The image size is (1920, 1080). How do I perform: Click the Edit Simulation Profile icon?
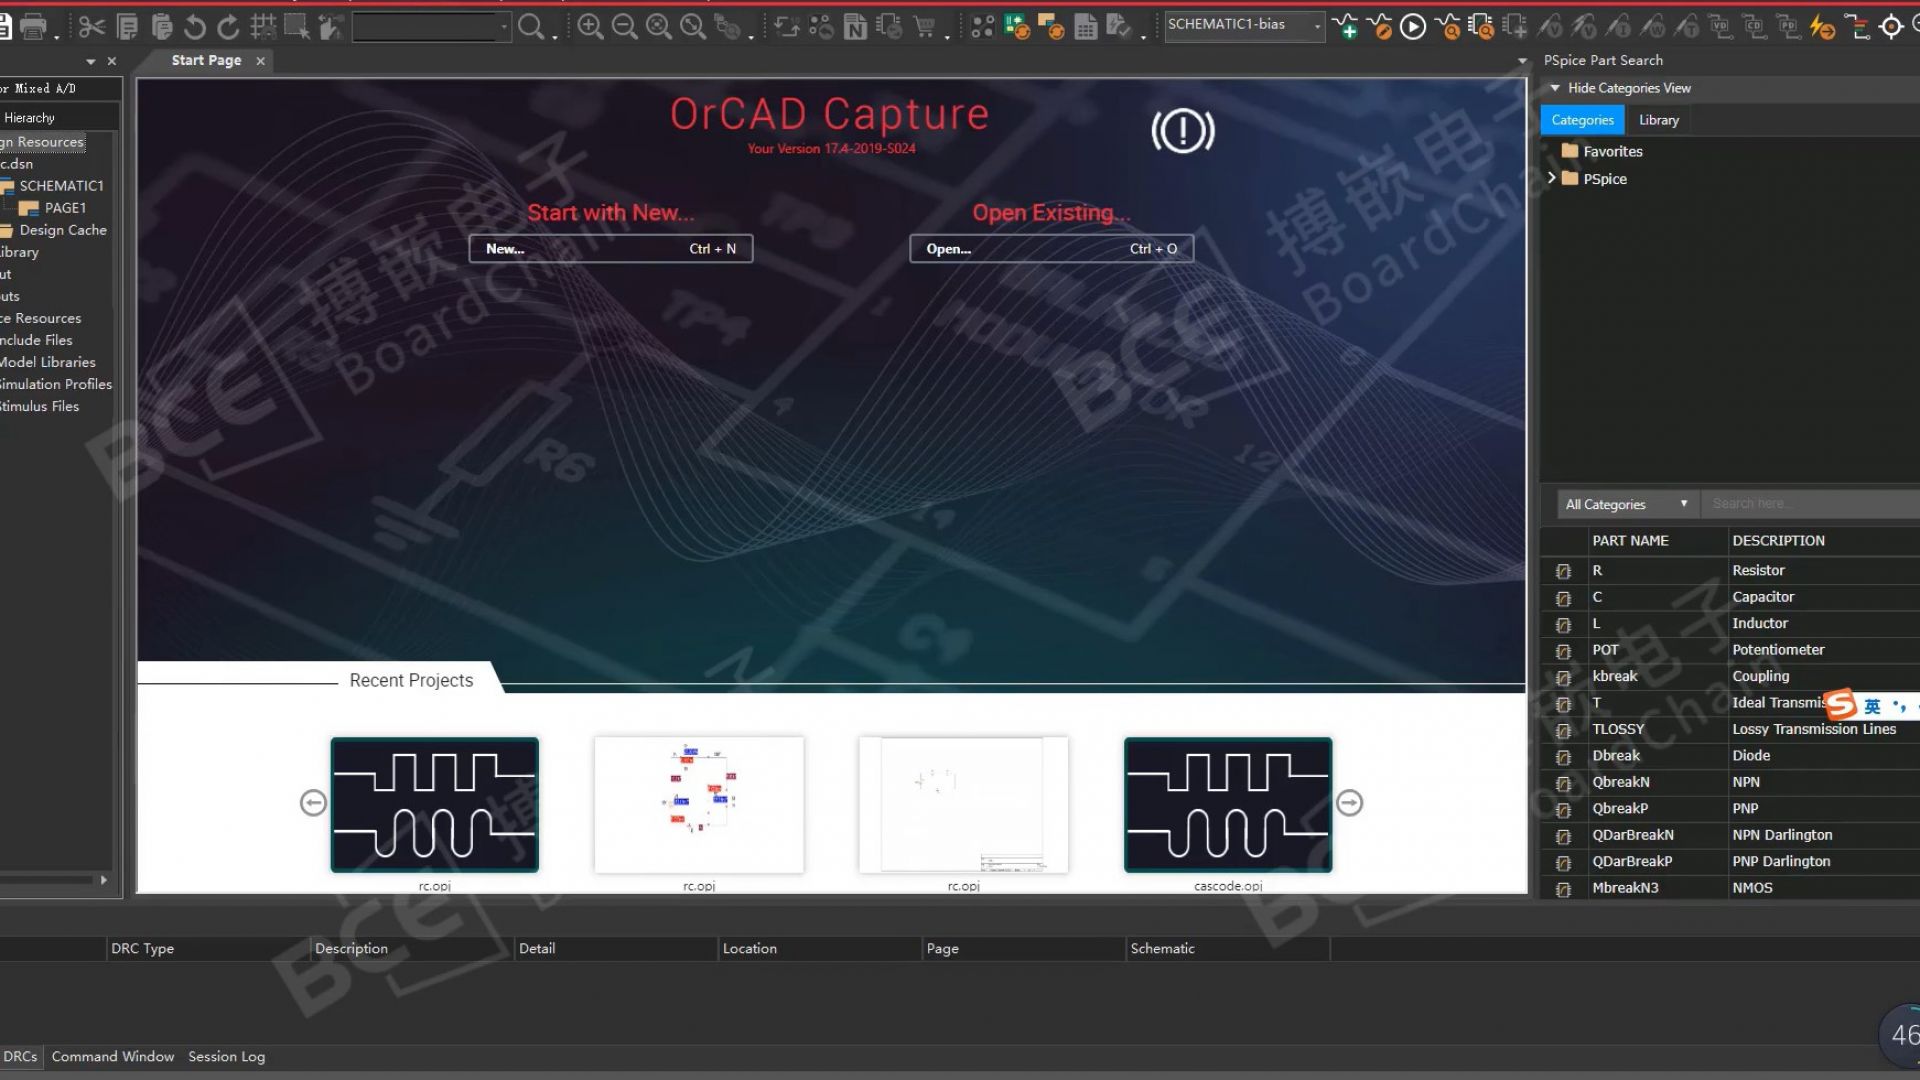(x=1379, y=27)
